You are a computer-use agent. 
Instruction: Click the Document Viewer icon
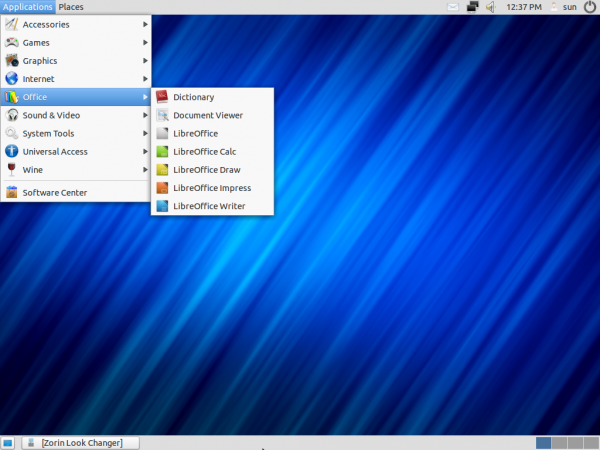pyautogui.click(x=162, y=115)
